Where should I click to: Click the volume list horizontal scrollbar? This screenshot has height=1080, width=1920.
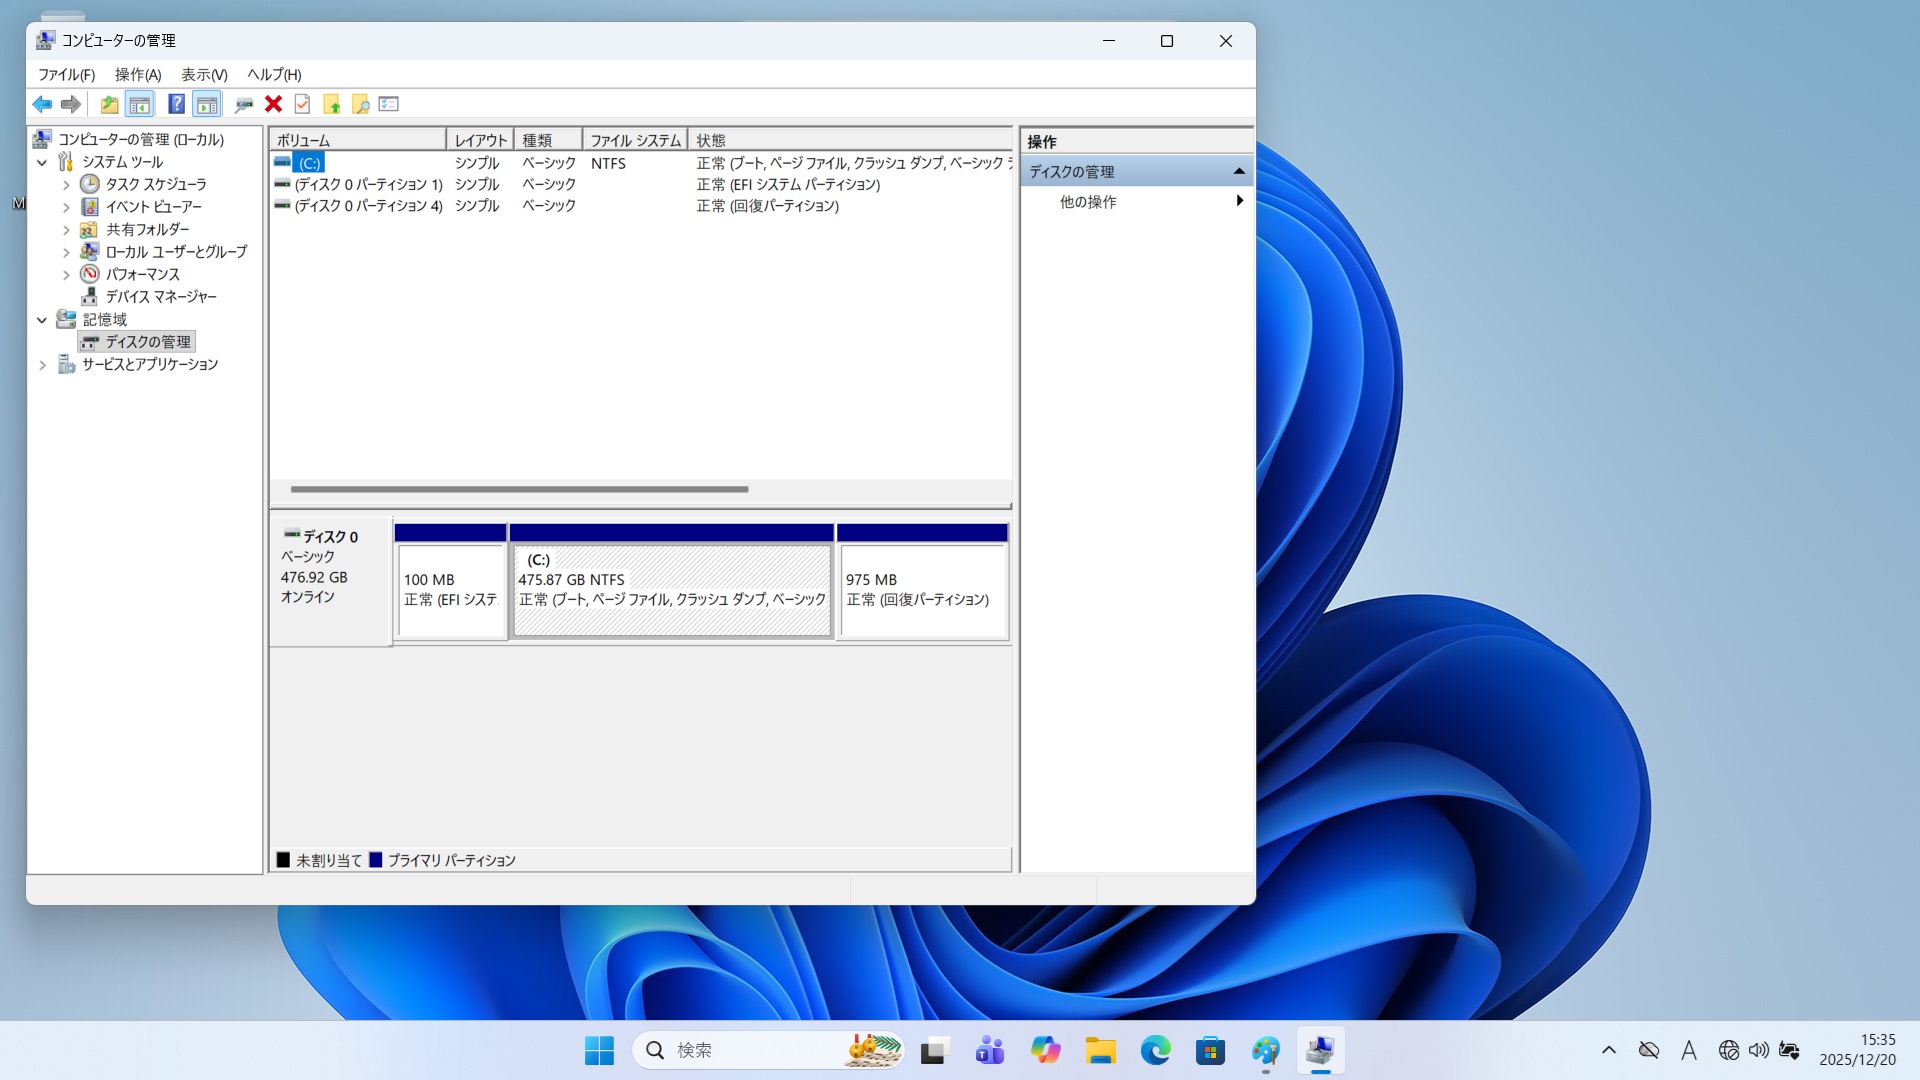[519, 489]
